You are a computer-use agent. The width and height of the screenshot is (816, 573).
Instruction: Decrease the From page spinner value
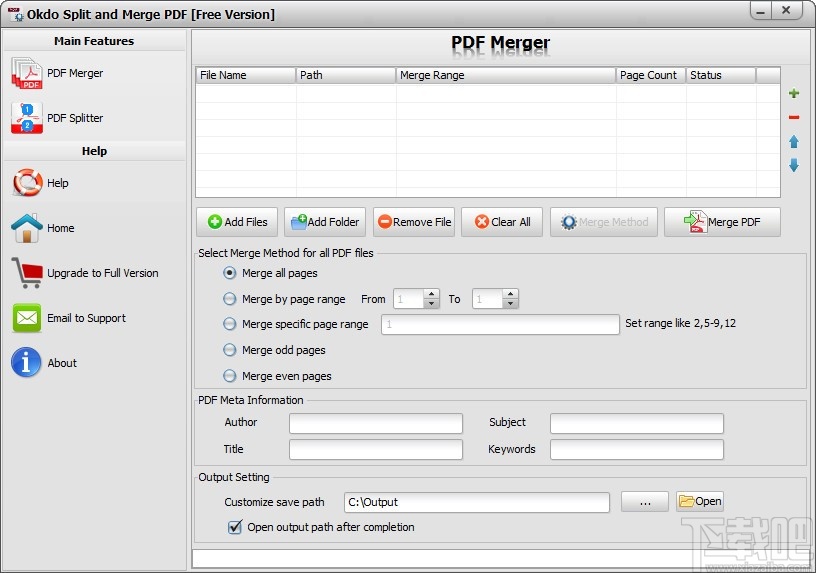click(431, 303)
